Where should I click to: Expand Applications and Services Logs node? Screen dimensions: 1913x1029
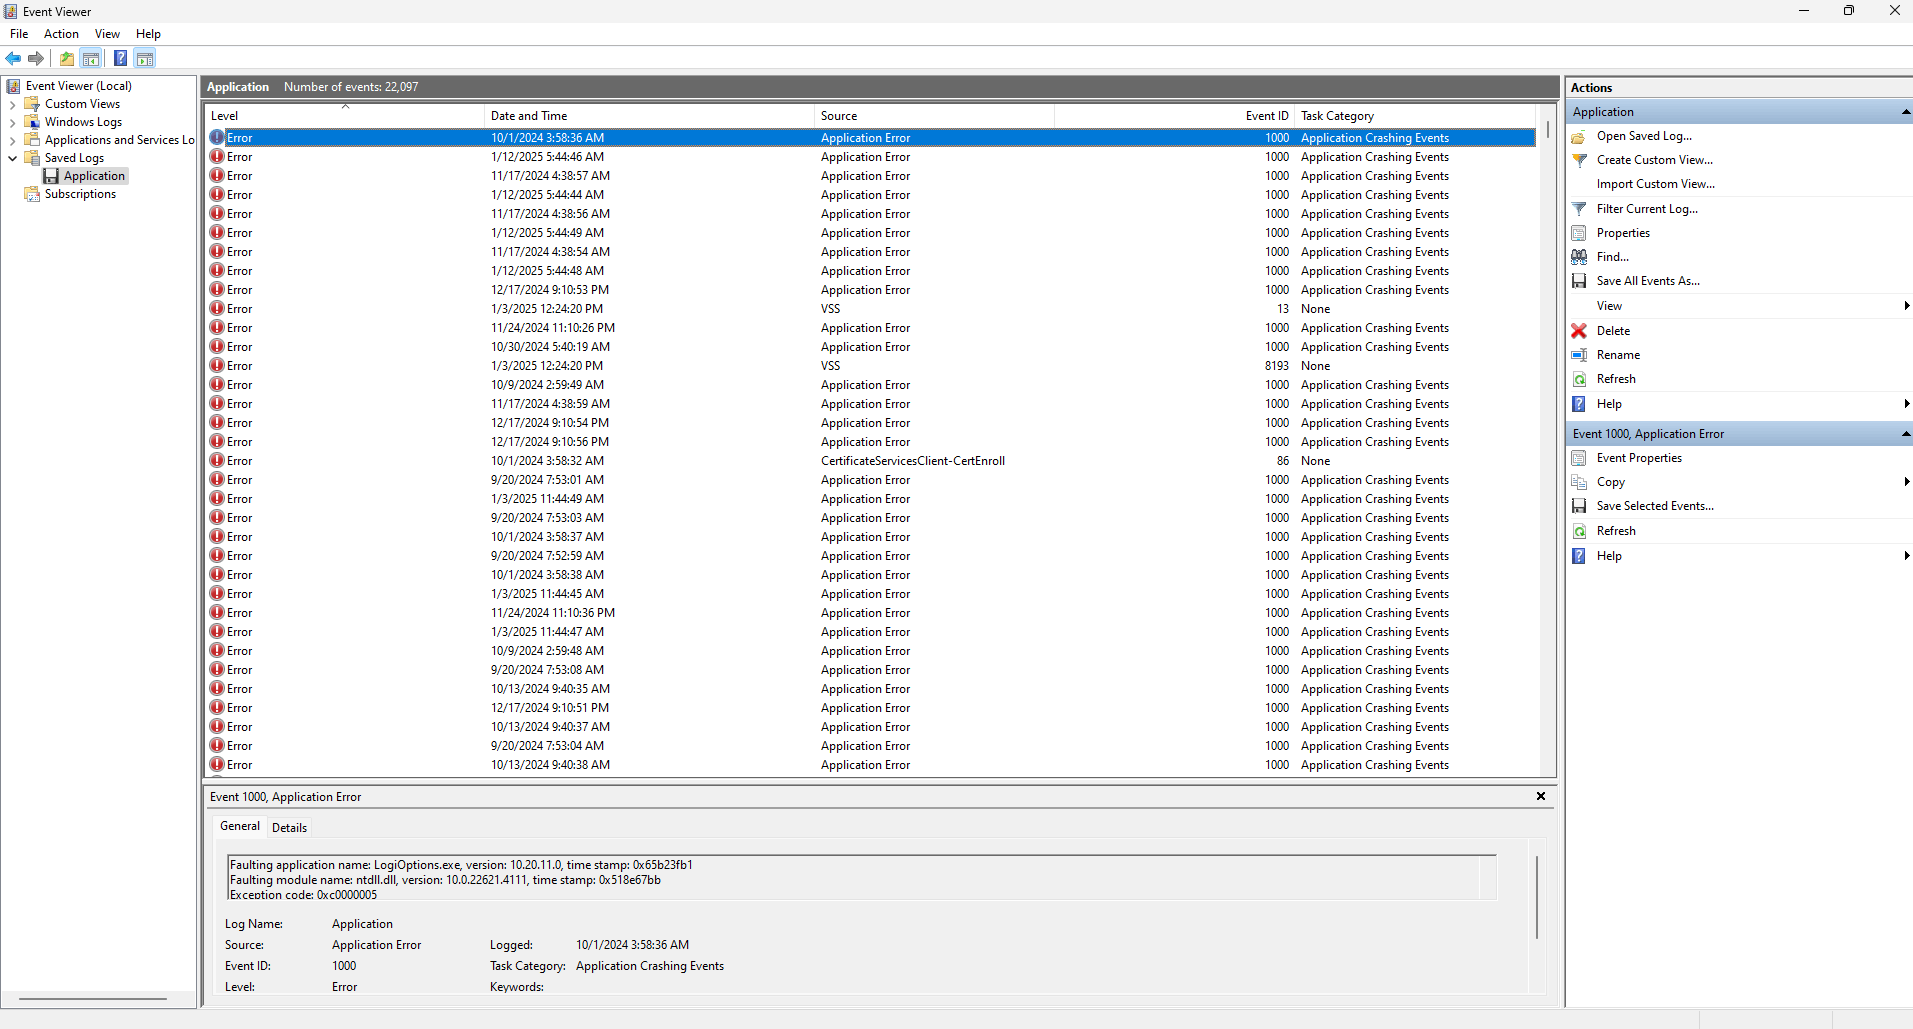pyautogui.click(x=12, y=140)
